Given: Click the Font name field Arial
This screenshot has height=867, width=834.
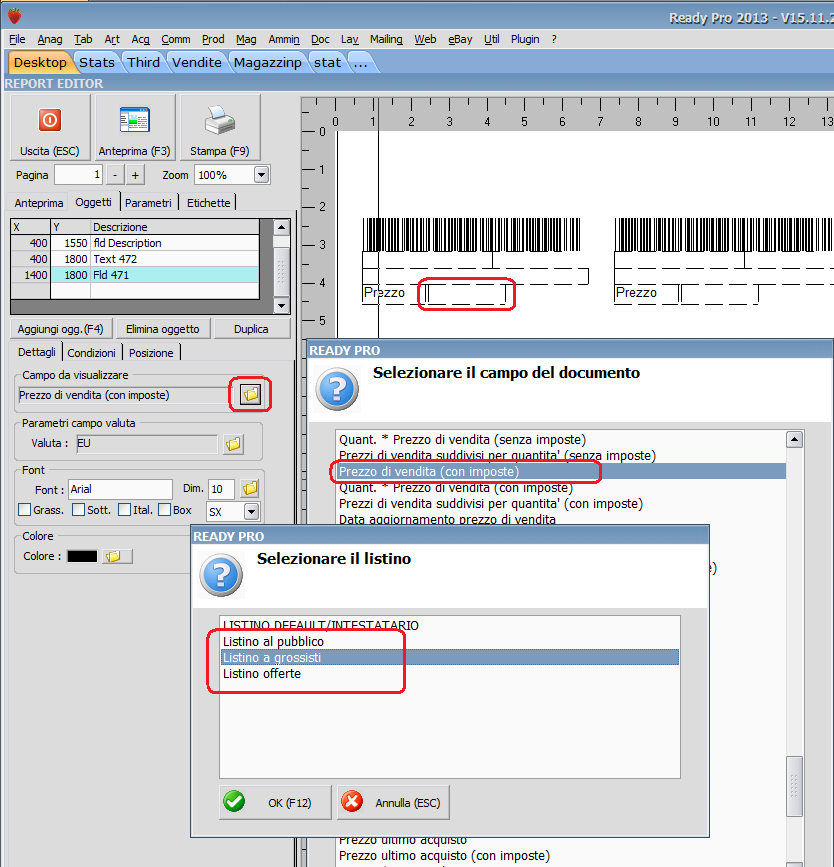Looking at the screenshot, I should (x=120, y=489).
